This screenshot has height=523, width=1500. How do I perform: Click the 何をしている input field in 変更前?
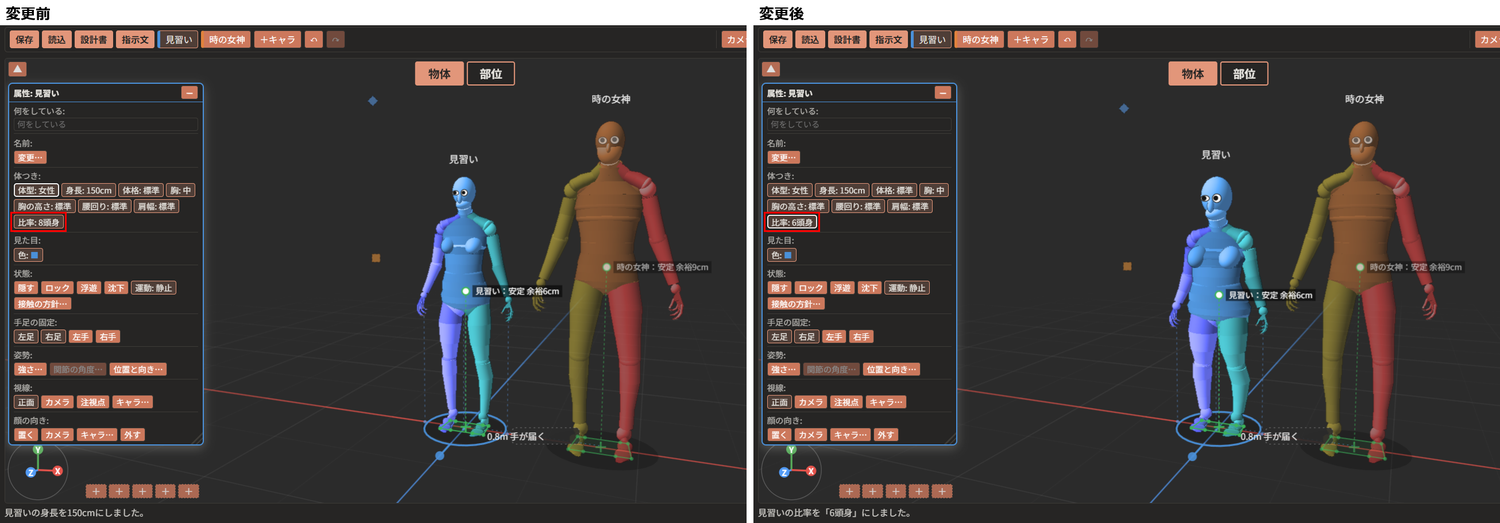point(105,125)
